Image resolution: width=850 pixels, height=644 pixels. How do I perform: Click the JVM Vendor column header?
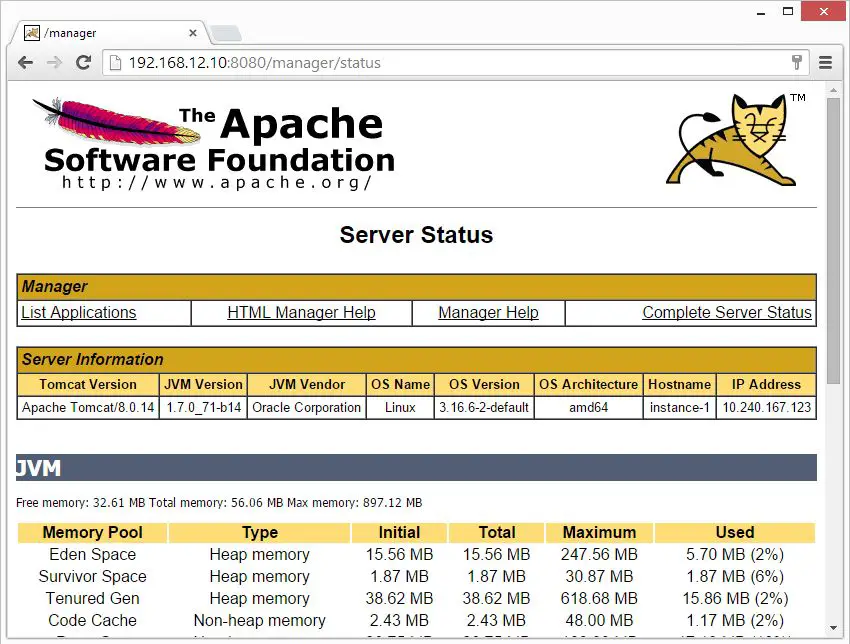(x=307, y=384)
